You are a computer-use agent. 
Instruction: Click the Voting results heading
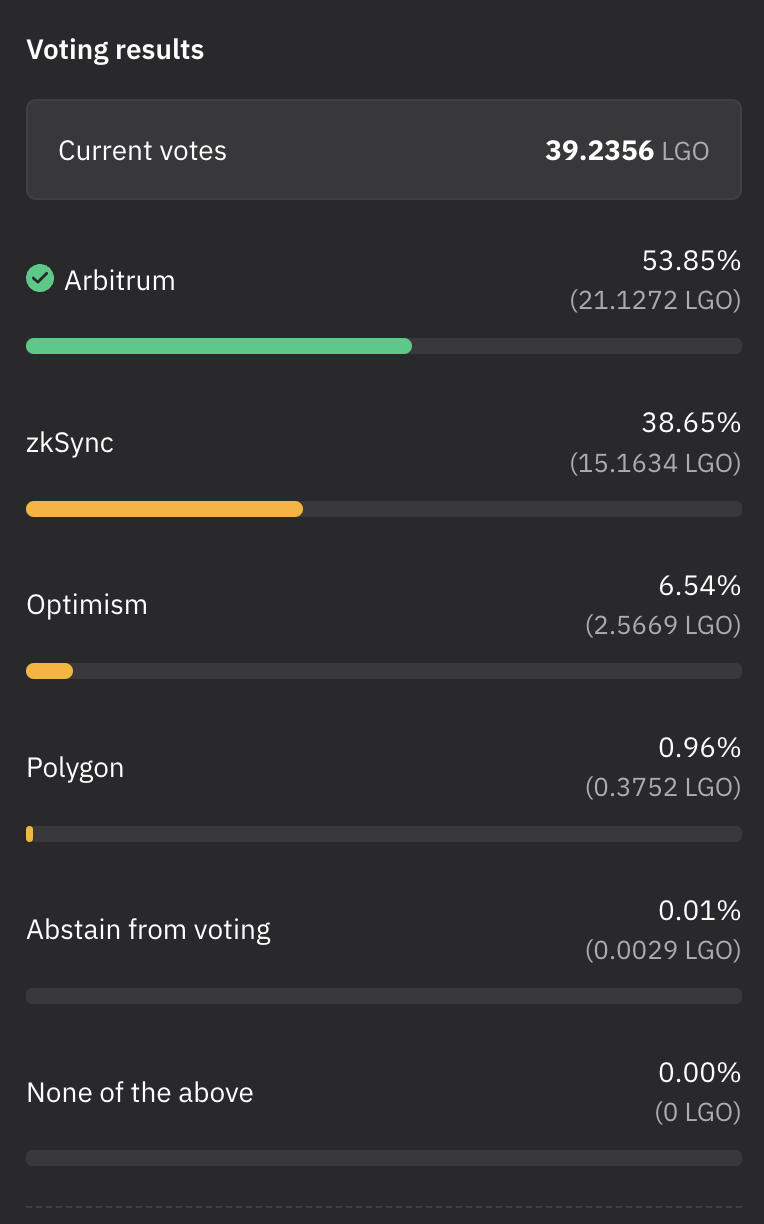115,50
